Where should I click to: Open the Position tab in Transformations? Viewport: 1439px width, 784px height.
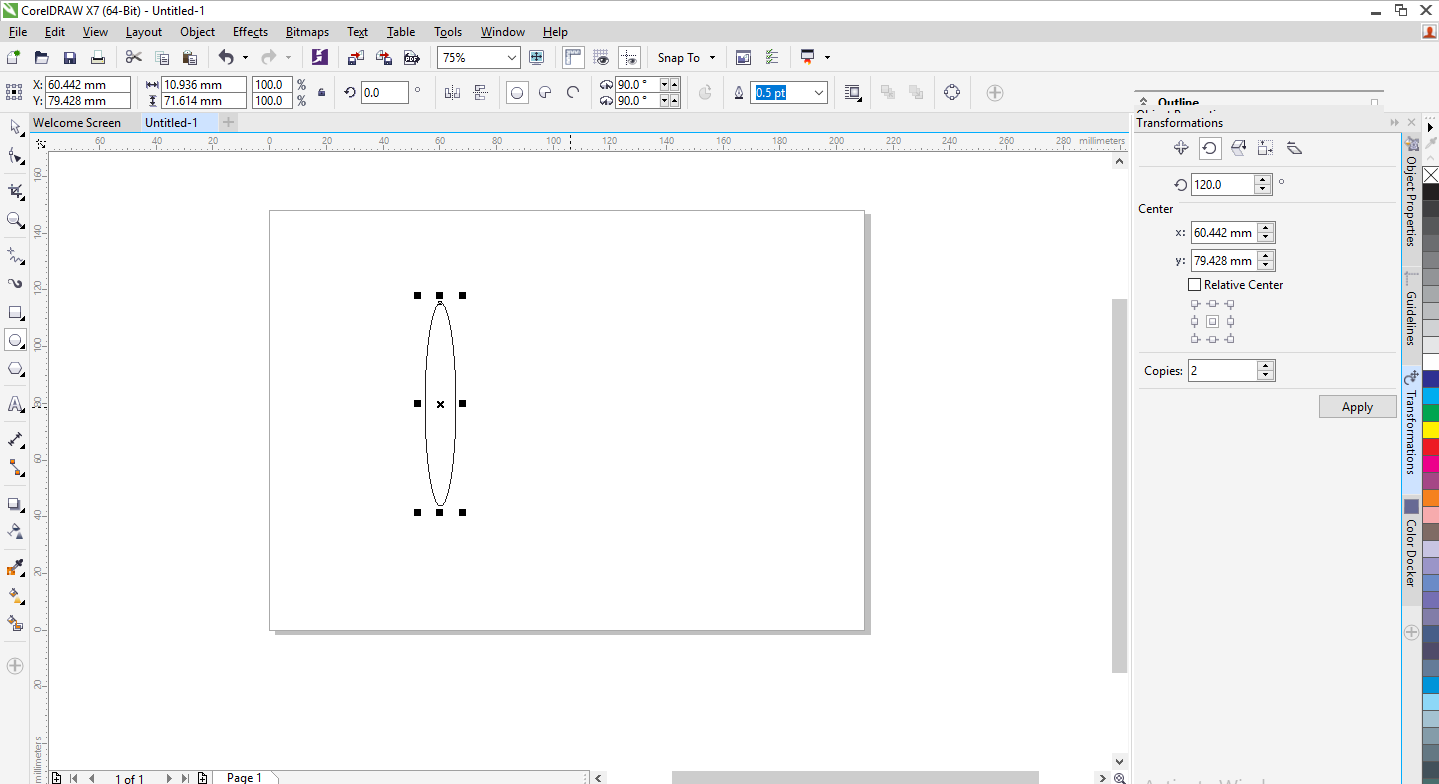point(1181,148)
